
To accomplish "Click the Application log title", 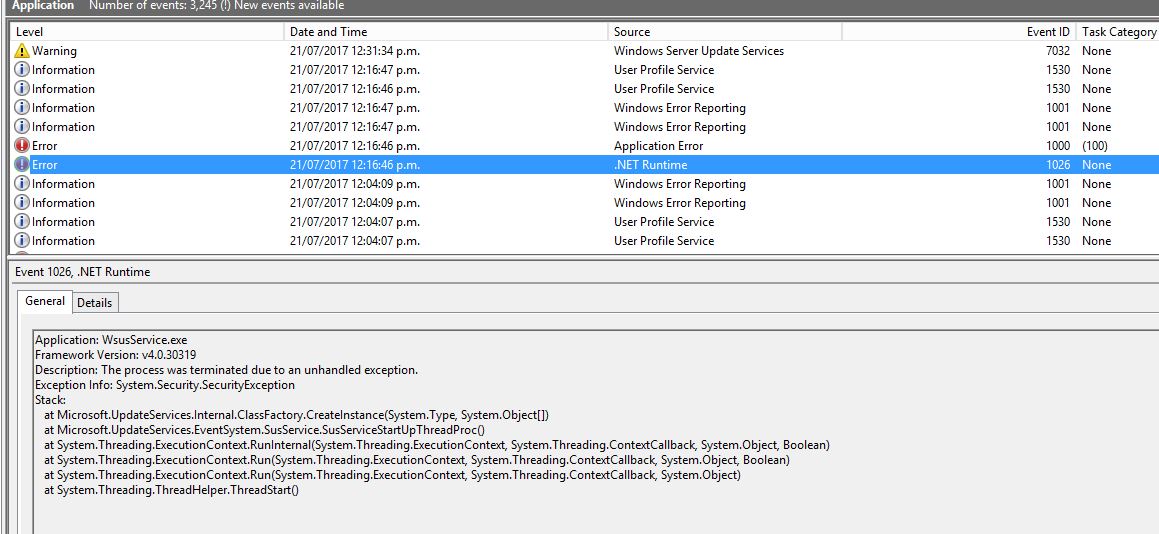I will coord(44,6).
